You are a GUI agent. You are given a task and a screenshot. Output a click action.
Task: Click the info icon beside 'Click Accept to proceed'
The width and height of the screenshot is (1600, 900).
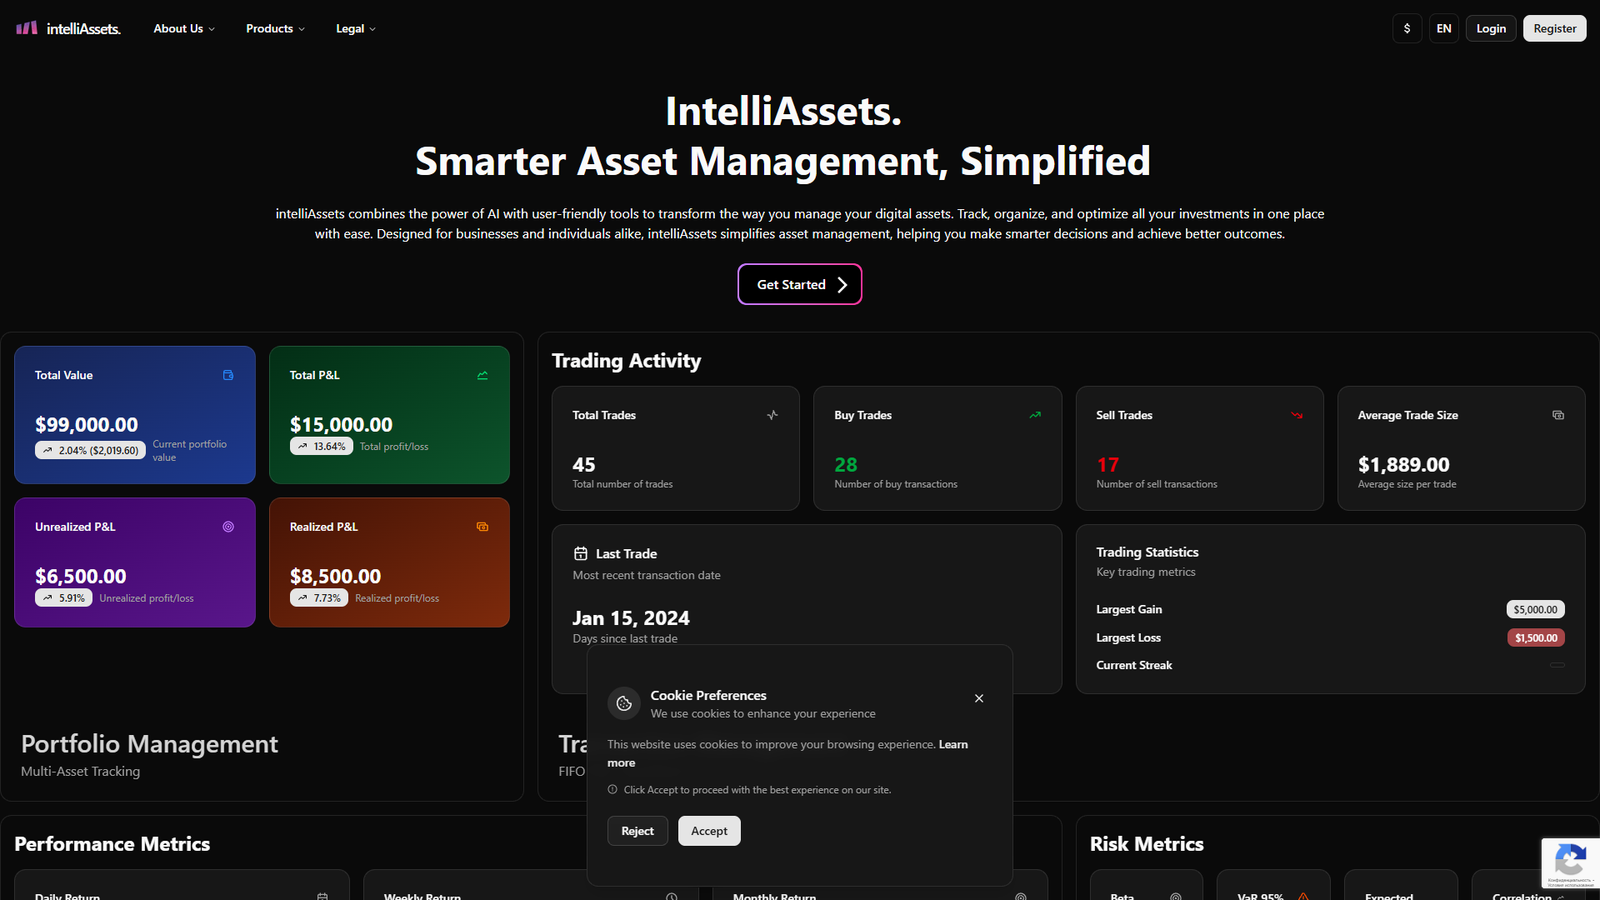613,789
